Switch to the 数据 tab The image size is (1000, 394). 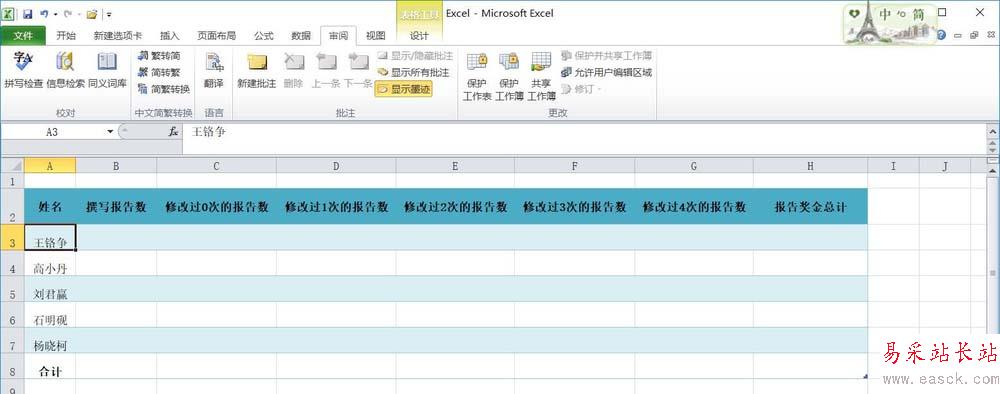coord(301,36)
